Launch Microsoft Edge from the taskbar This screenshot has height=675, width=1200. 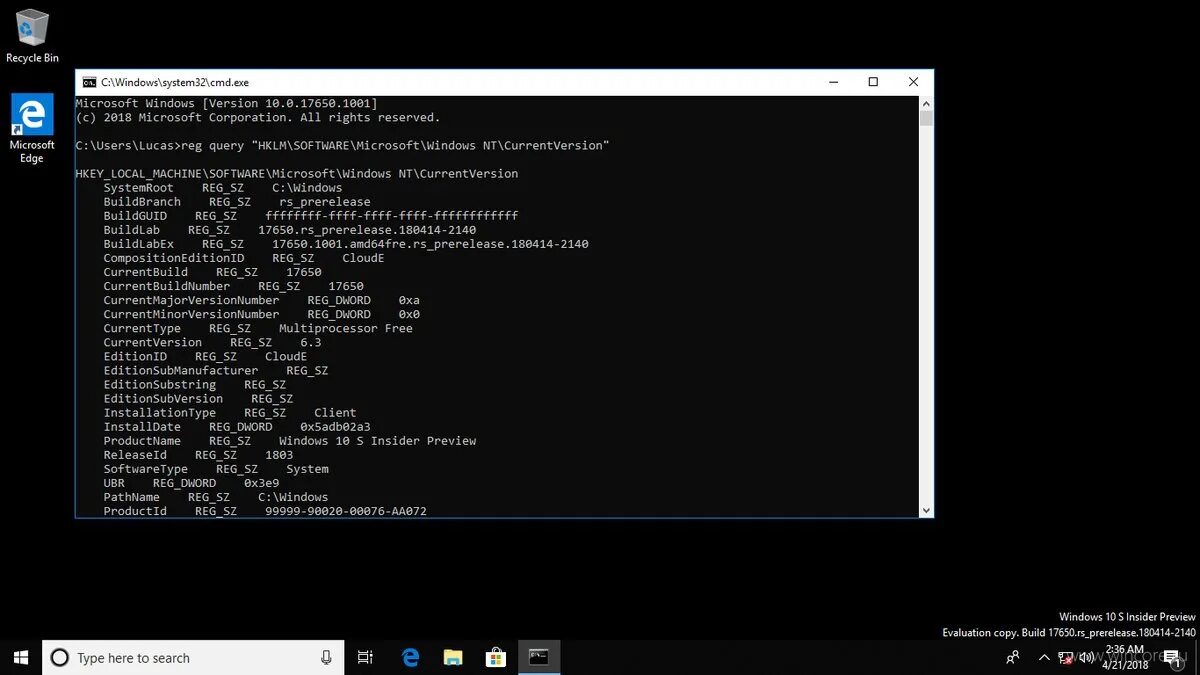410,657
